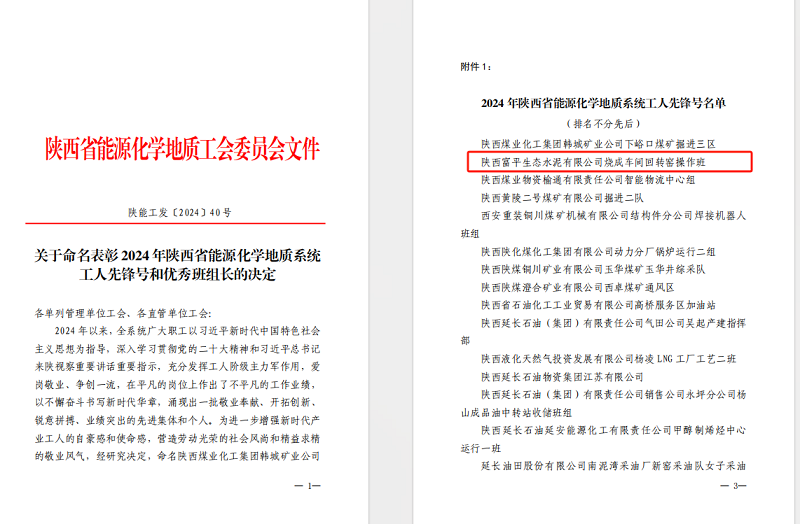Click entry 陕西陕煤铜川矿业有限公司玉华煤矿玉华井综采队

(x=593, y=269)
